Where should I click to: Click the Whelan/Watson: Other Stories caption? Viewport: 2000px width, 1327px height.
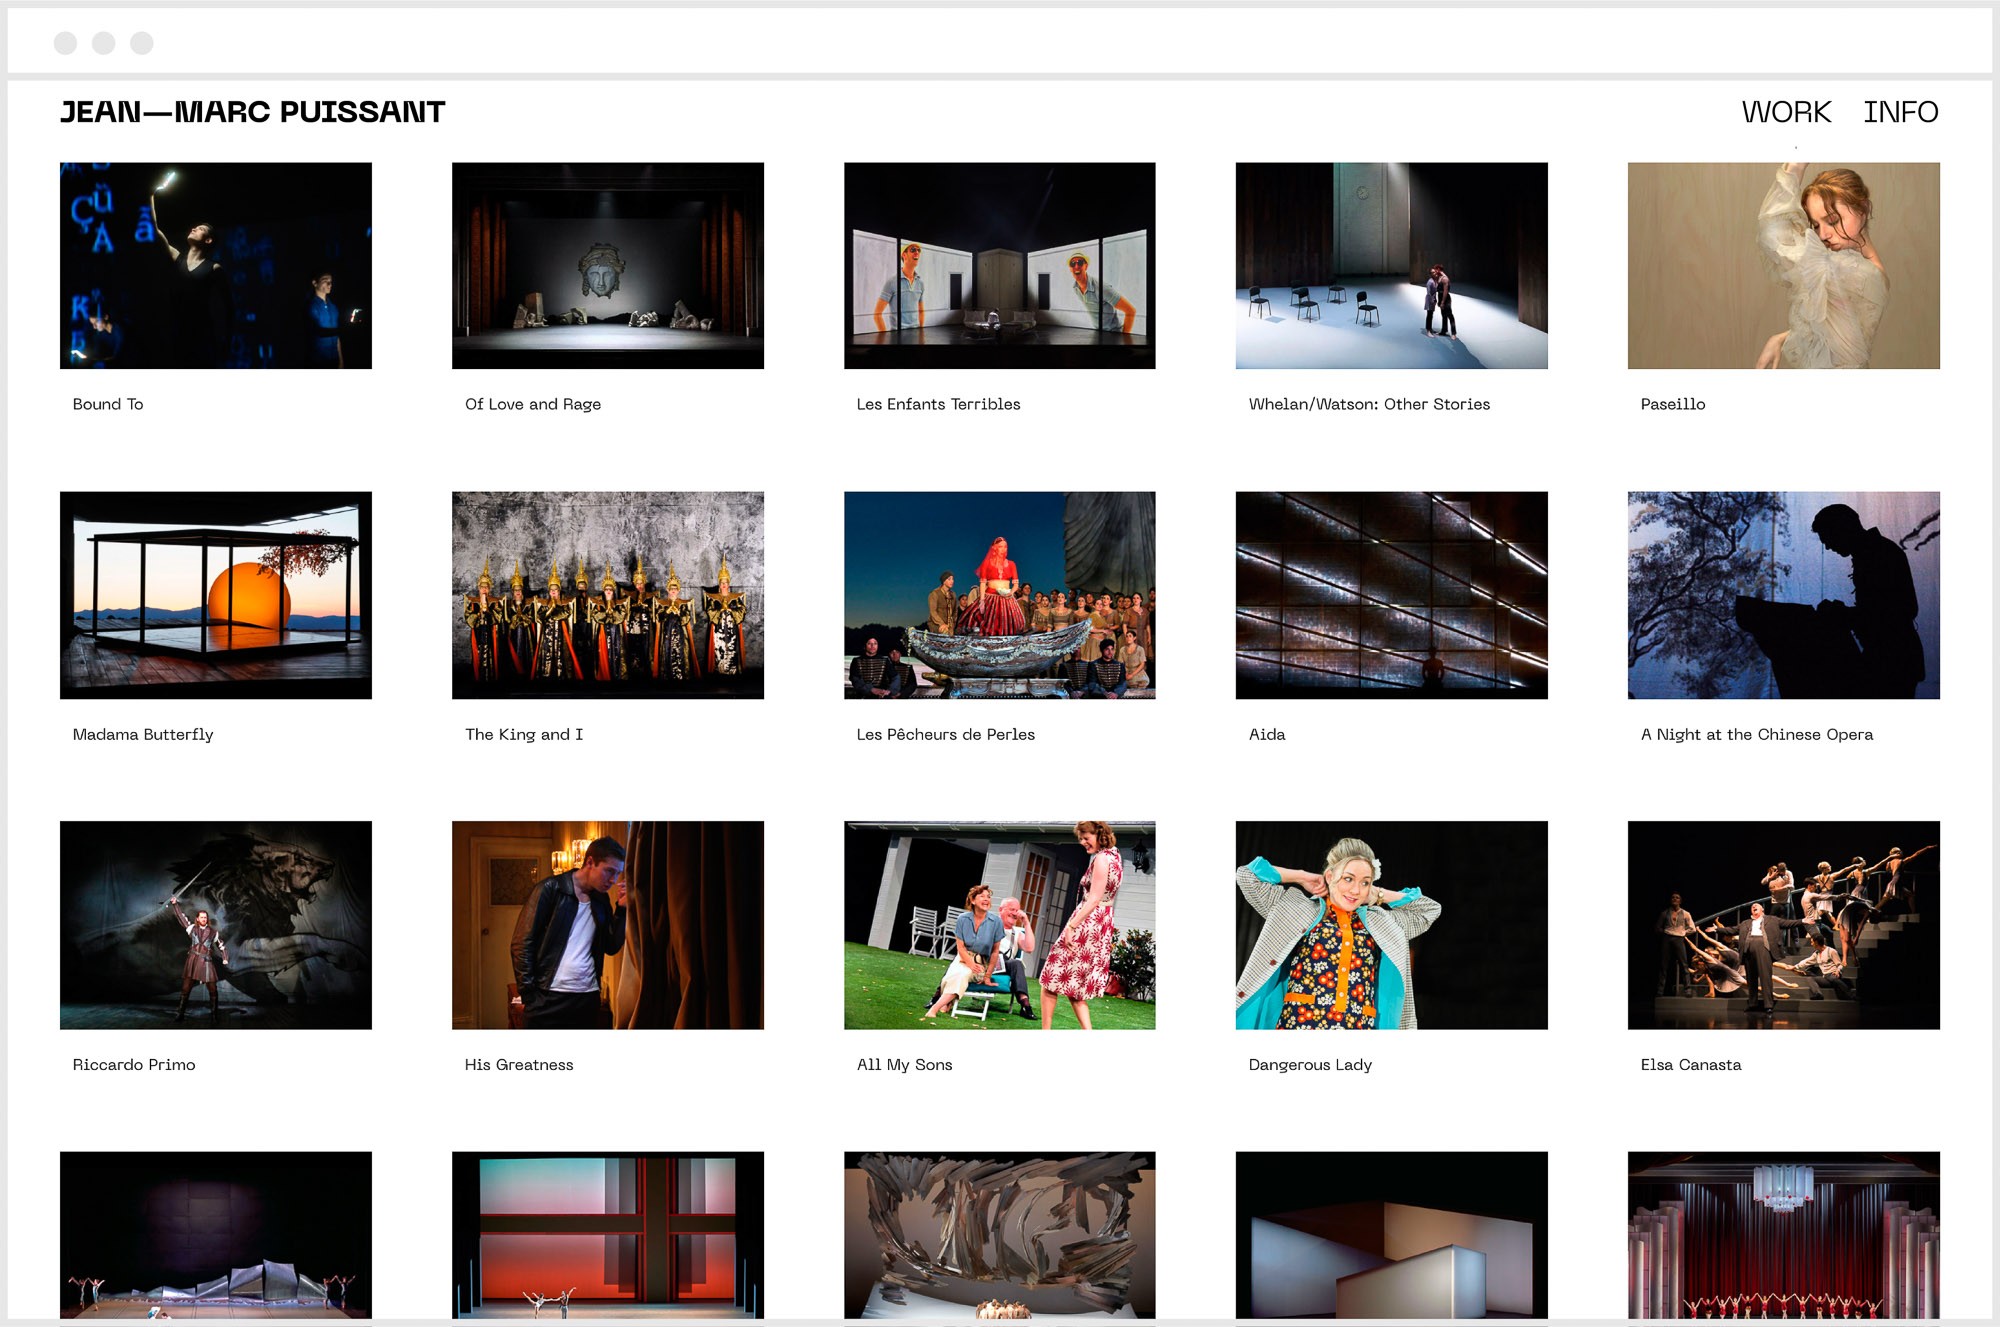(1369, 404)
